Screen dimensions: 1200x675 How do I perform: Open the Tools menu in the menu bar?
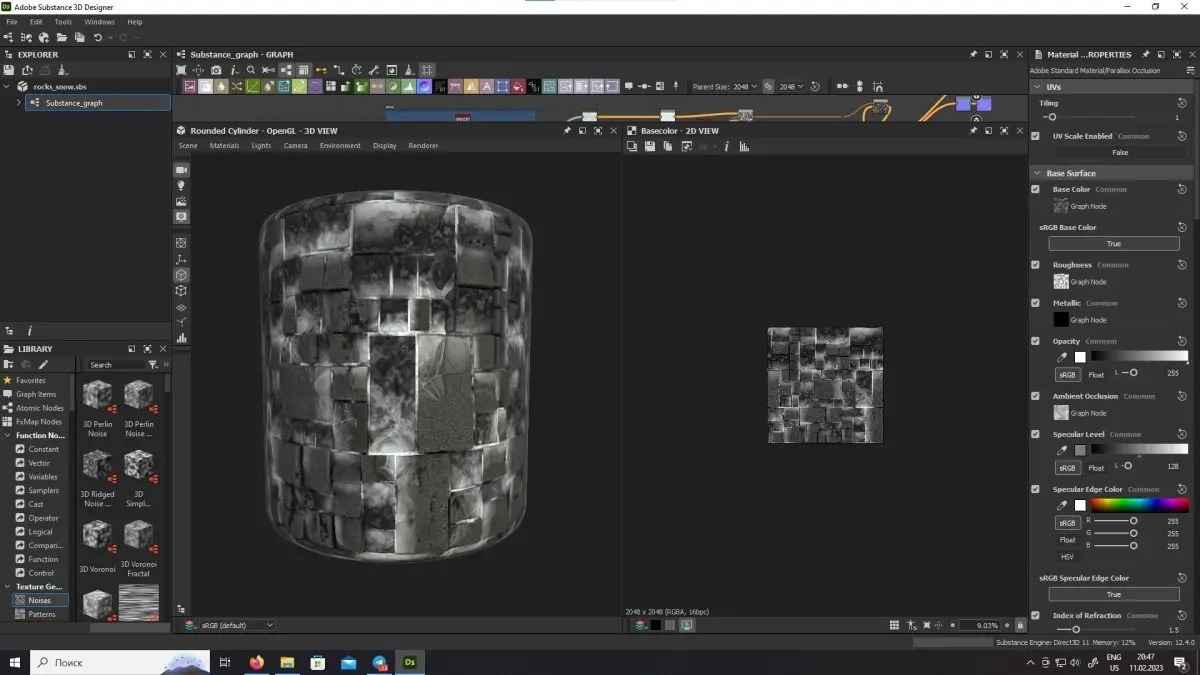click(63, 21)
